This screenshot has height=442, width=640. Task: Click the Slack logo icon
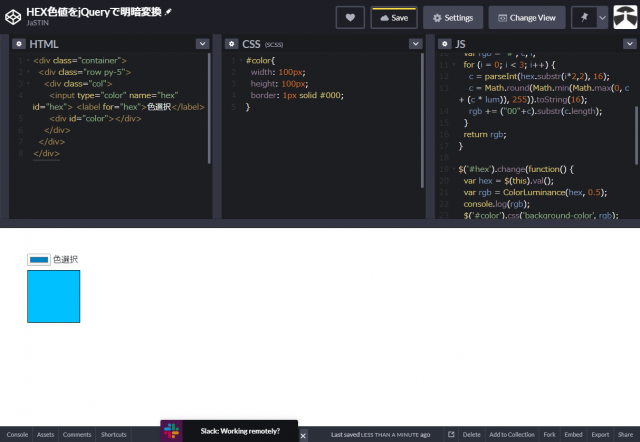point(171,431)
